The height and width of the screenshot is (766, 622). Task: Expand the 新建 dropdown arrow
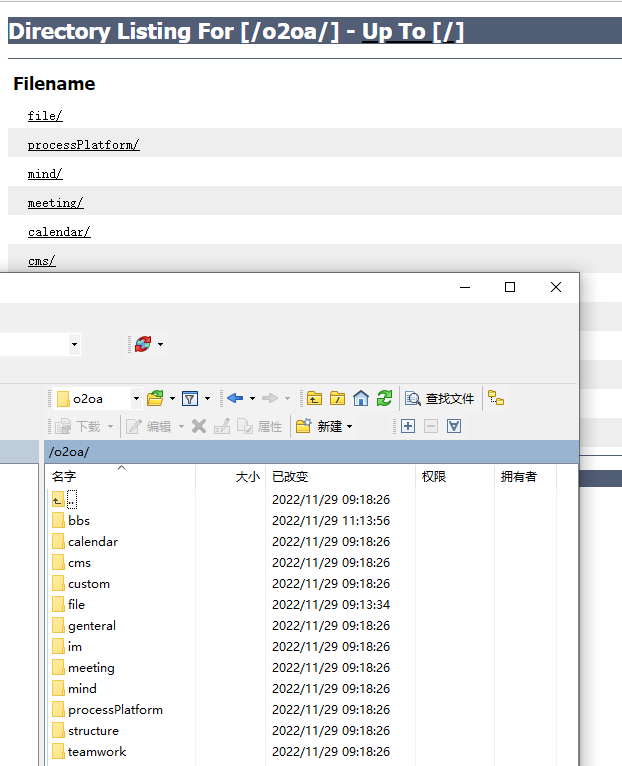coord(349,426)
